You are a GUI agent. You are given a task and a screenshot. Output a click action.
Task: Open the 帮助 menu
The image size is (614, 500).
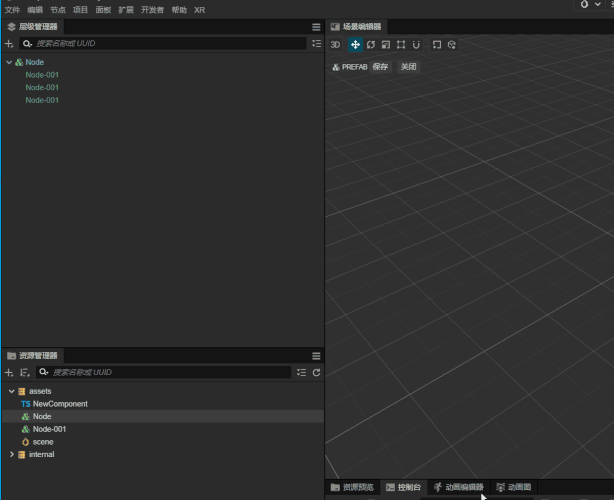coord(179,10)
